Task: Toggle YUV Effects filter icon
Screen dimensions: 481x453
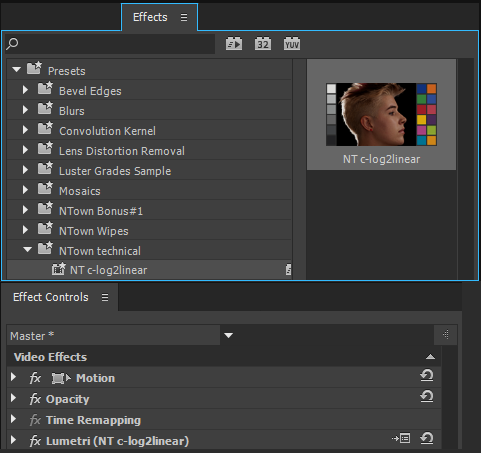Action: point(292,44)
